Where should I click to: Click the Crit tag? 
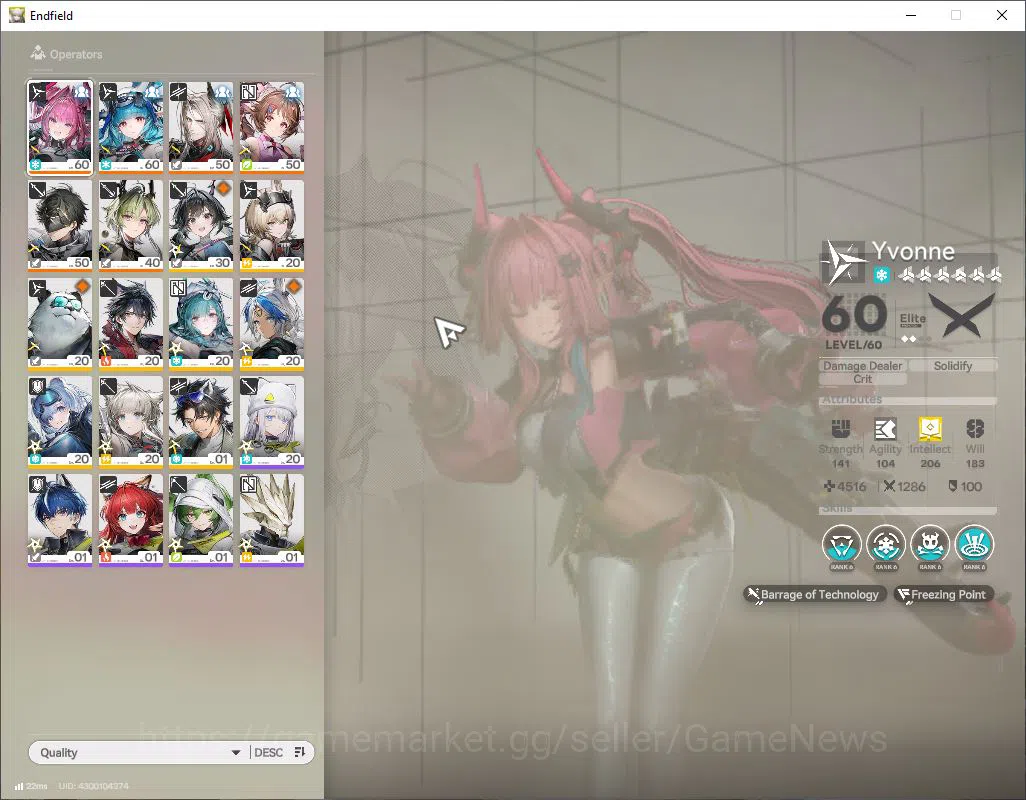(862, 379)
